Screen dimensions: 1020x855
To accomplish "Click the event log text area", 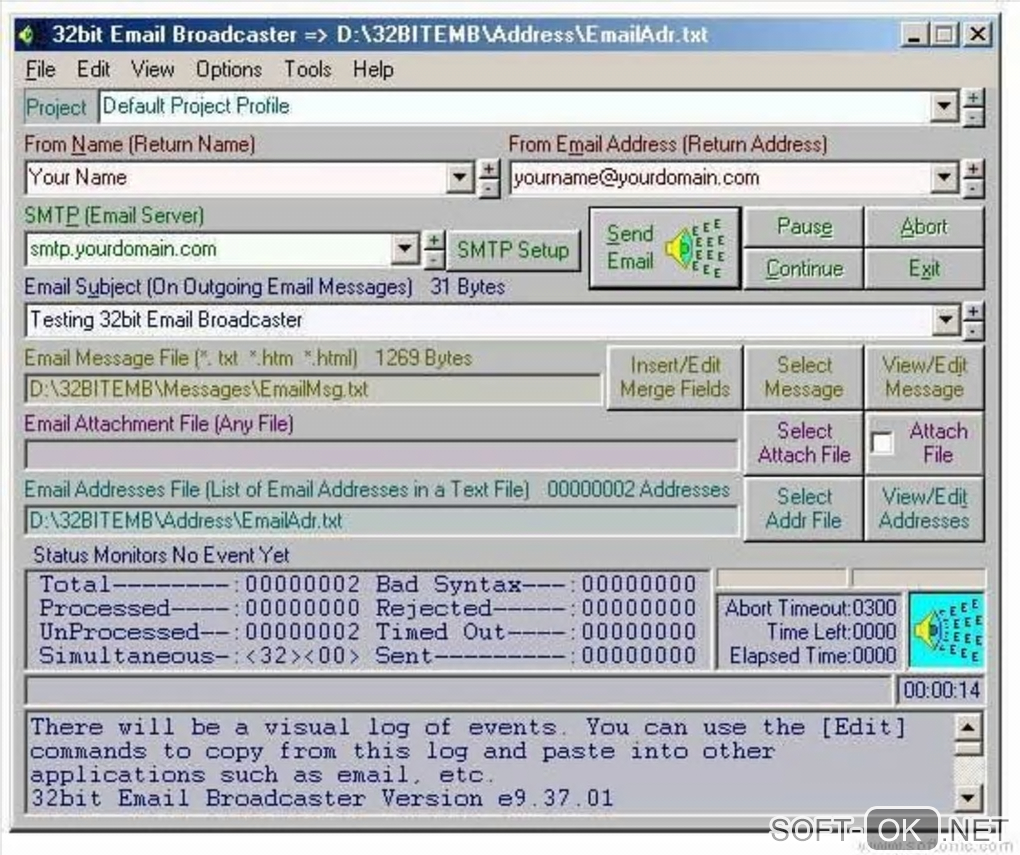I will (491, 762).
